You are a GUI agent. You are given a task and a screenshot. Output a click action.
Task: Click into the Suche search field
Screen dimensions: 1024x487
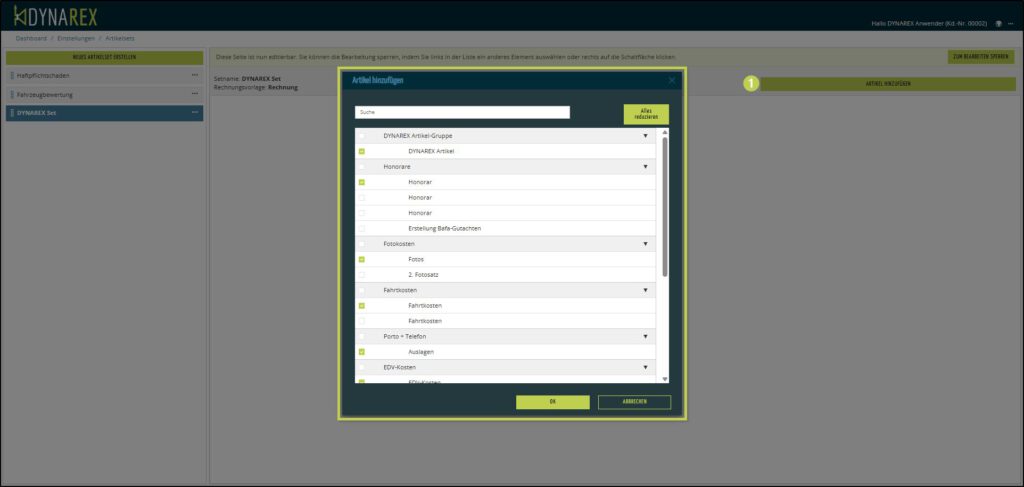[462, 113]
